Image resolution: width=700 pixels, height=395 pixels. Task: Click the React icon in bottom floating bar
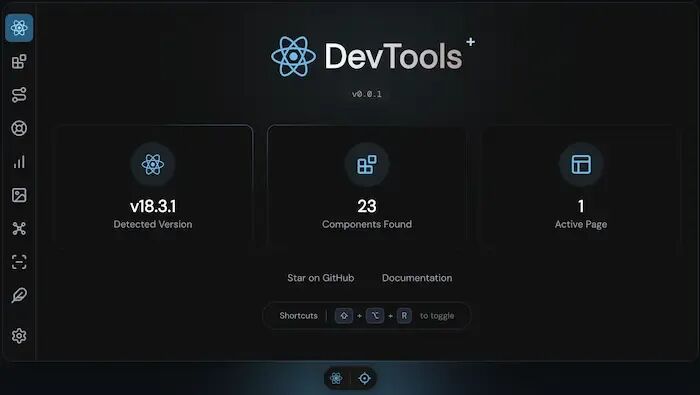(337, 378)
